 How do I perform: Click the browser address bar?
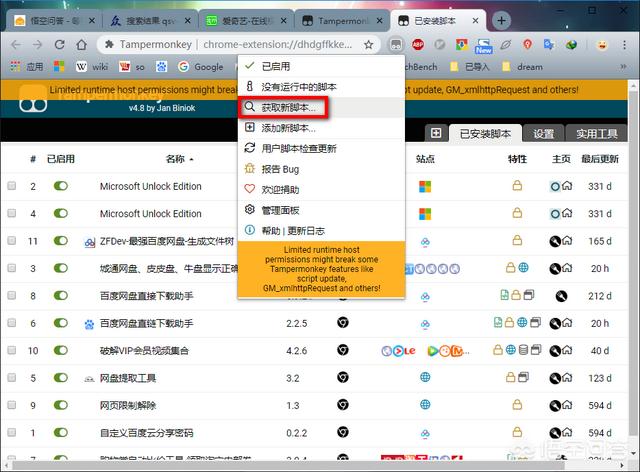click(239, 45)
